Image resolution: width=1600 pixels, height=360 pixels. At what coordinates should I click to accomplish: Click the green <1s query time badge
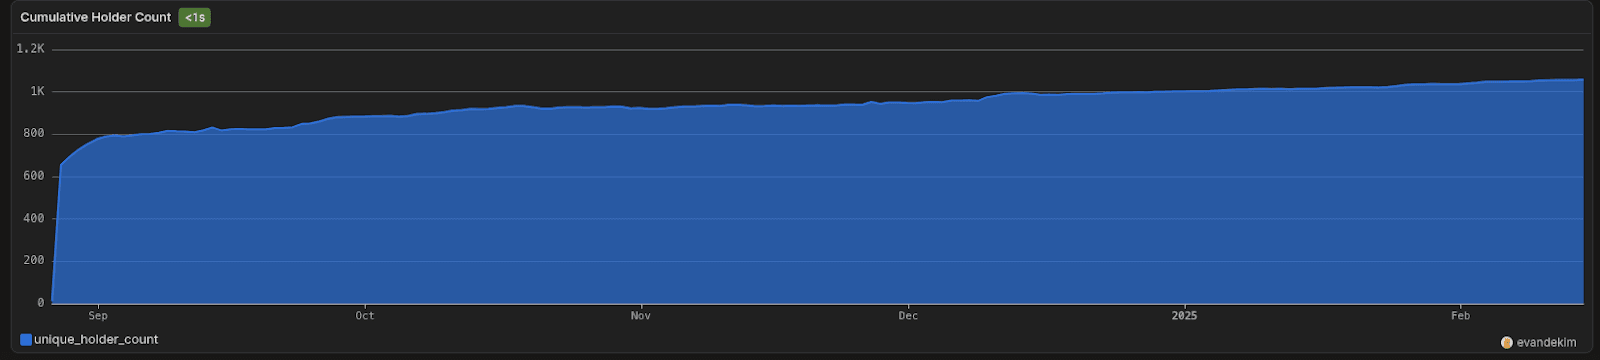coord(194,17)
